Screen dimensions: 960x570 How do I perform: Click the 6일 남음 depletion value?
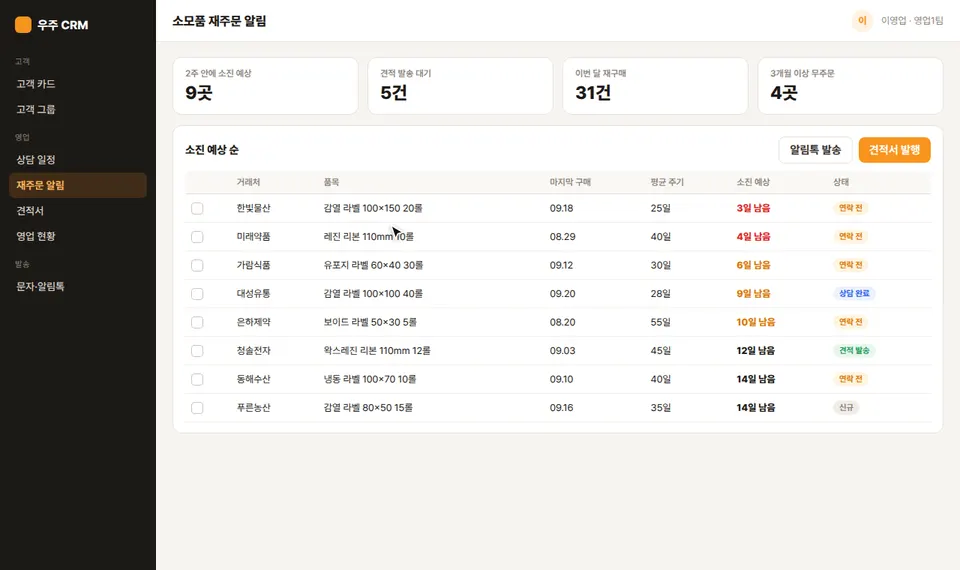click(753, 265)
